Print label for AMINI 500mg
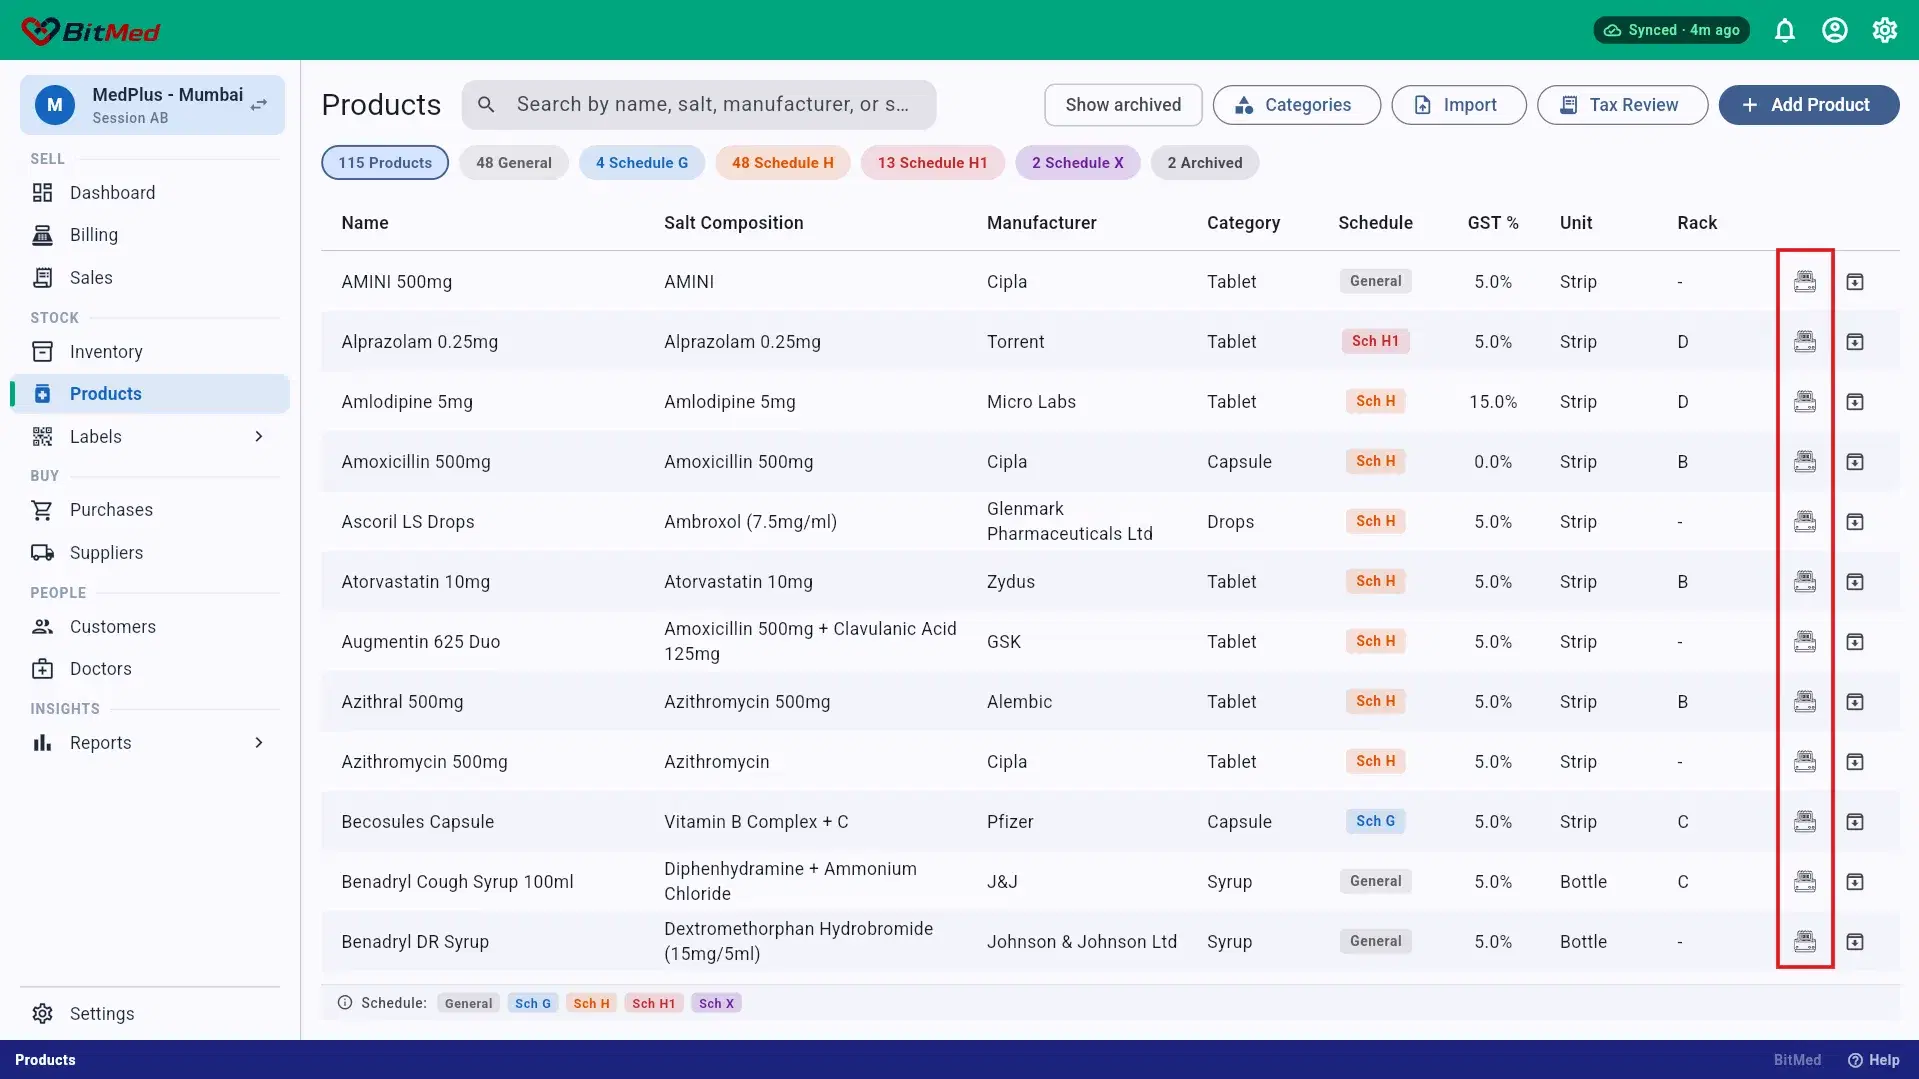The image size is (1919, 1079). pyautogui.click(x=1804, y=282)
